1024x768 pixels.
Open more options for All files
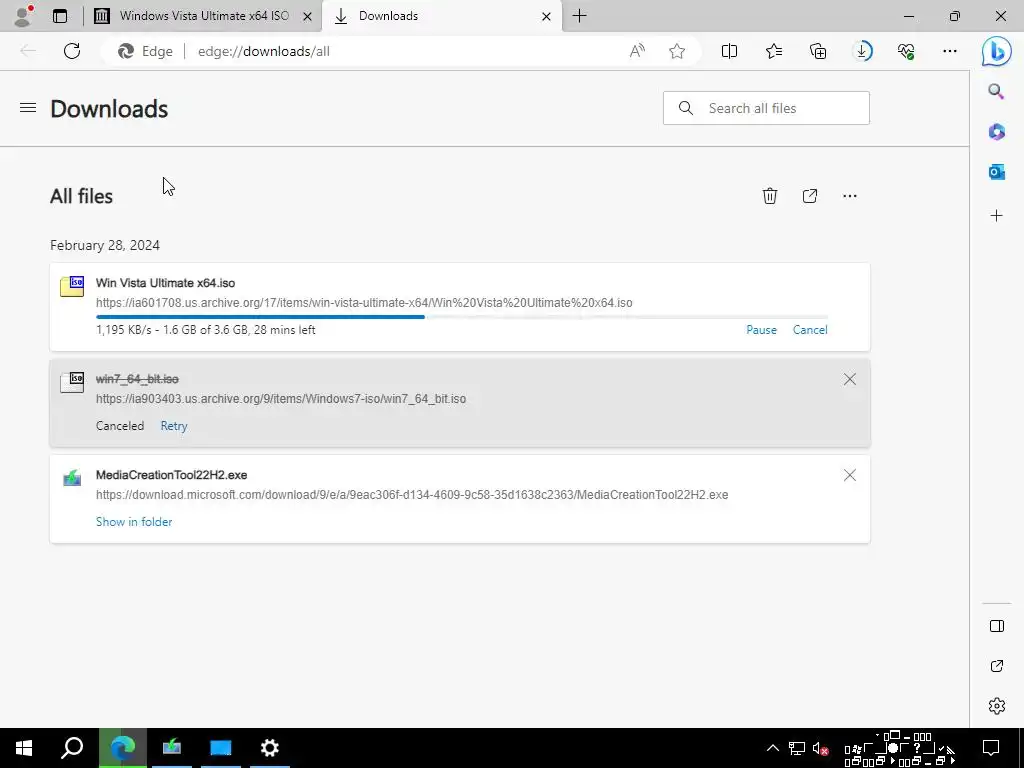click(x=850, y=196)
